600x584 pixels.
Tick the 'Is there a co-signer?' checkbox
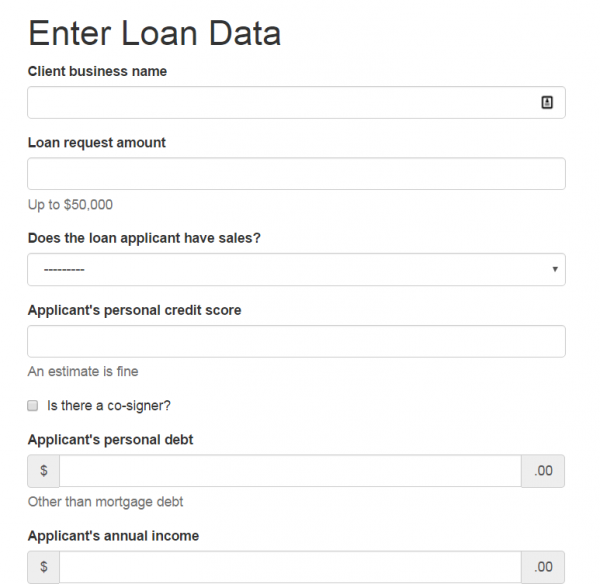tap(33, 405)
